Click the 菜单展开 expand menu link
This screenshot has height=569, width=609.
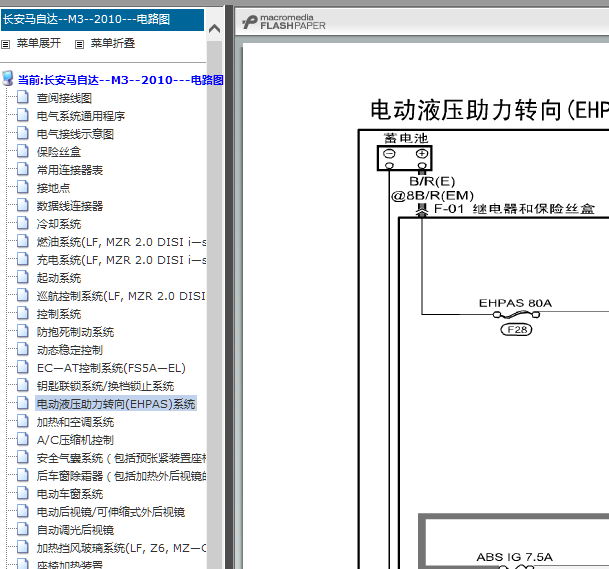(x=38, y=43)
